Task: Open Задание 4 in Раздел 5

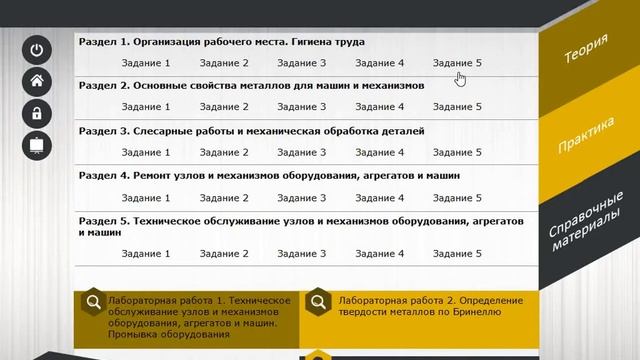Action: pos(380,254)
